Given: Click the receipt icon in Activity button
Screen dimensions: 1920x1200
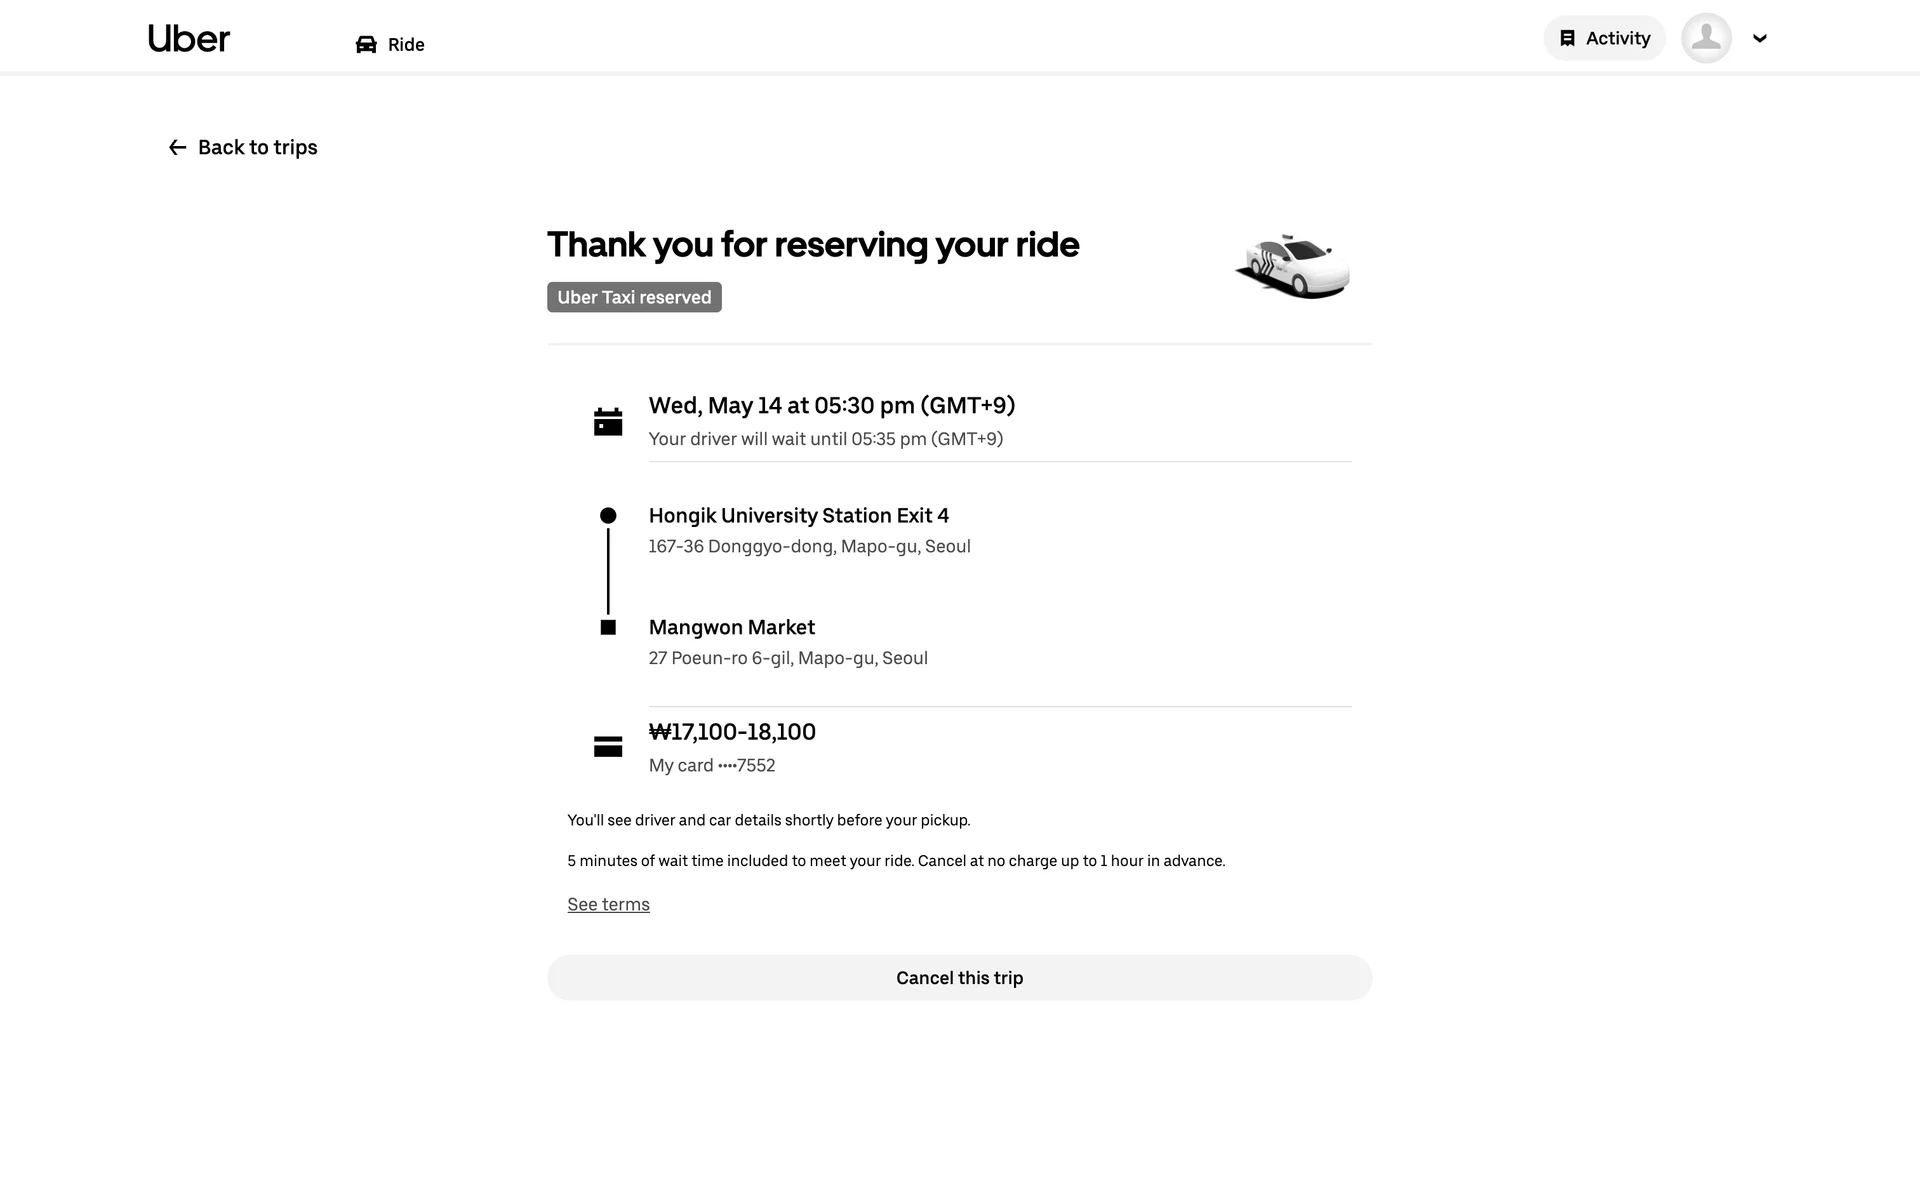Looking at the screenshot, I should 1567,38.
